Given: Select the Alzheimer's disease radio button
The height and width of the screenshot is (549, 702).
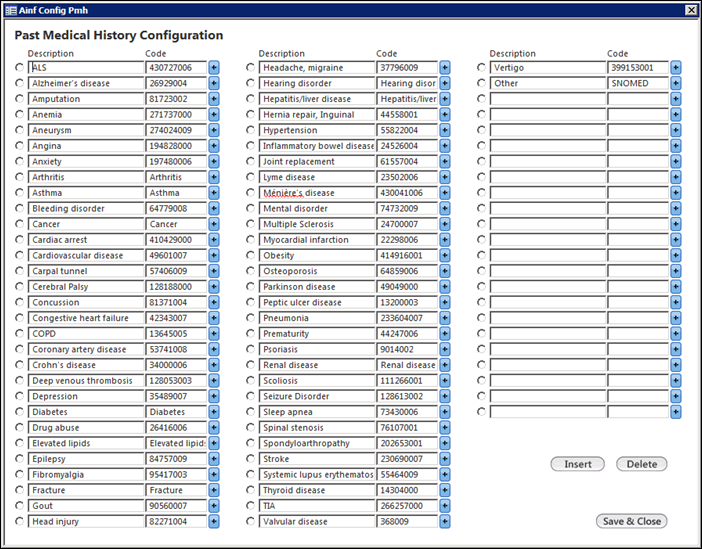Looking at the screenshot, I should tap(19, 83).
